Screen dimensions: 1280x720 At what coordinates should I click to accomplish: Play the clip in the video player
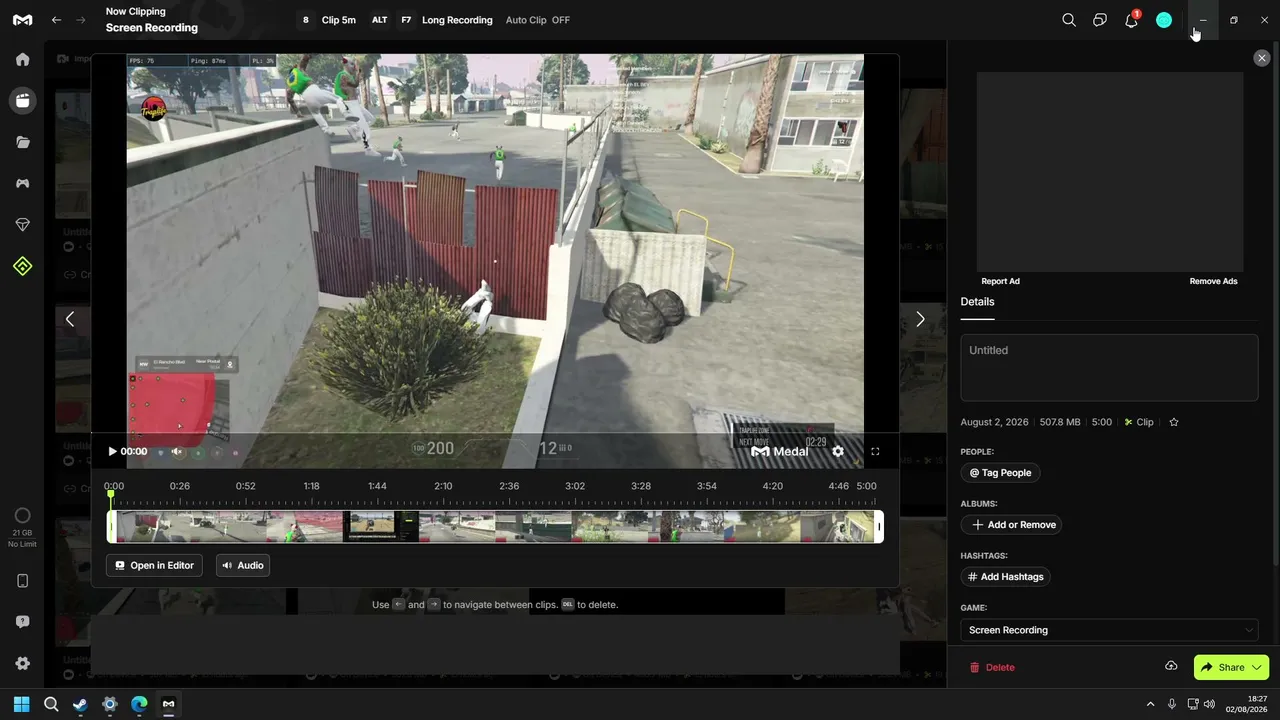[112, 451]
